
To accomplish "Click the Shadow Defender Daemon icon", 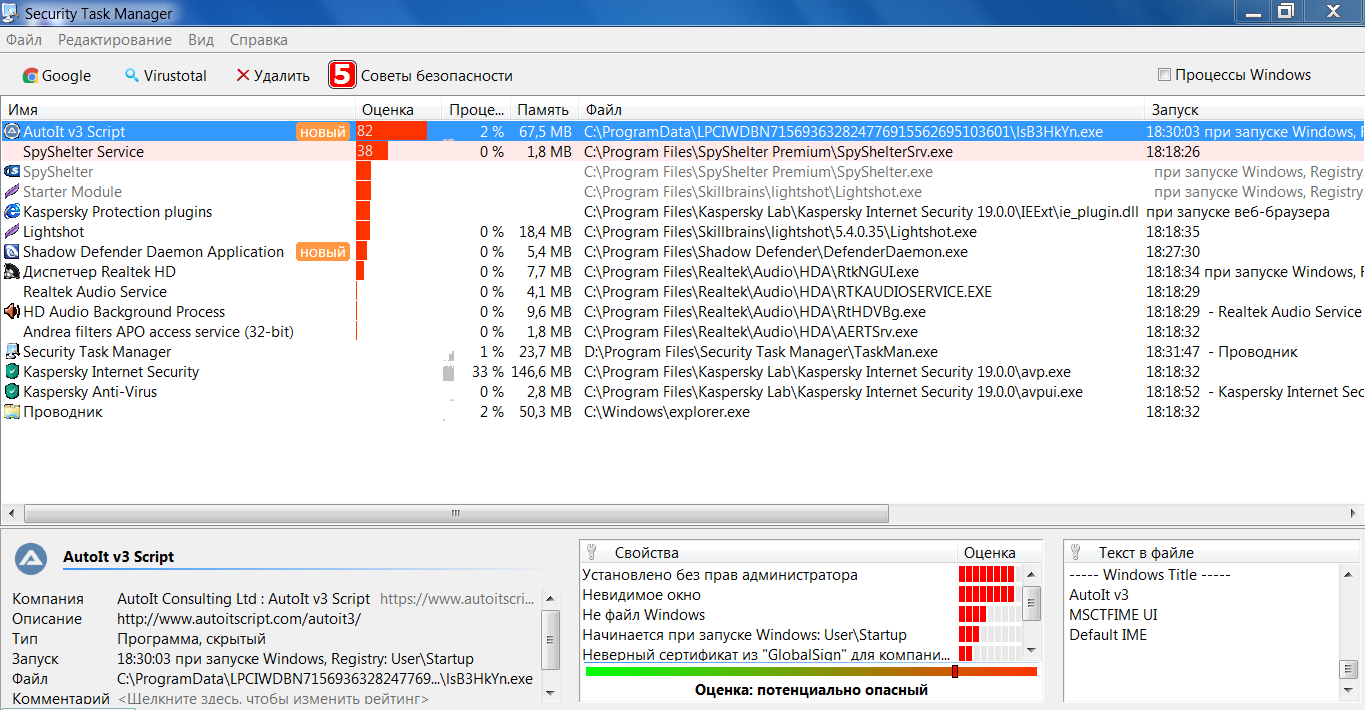I will pyautogui.click(x=12, y=252).
